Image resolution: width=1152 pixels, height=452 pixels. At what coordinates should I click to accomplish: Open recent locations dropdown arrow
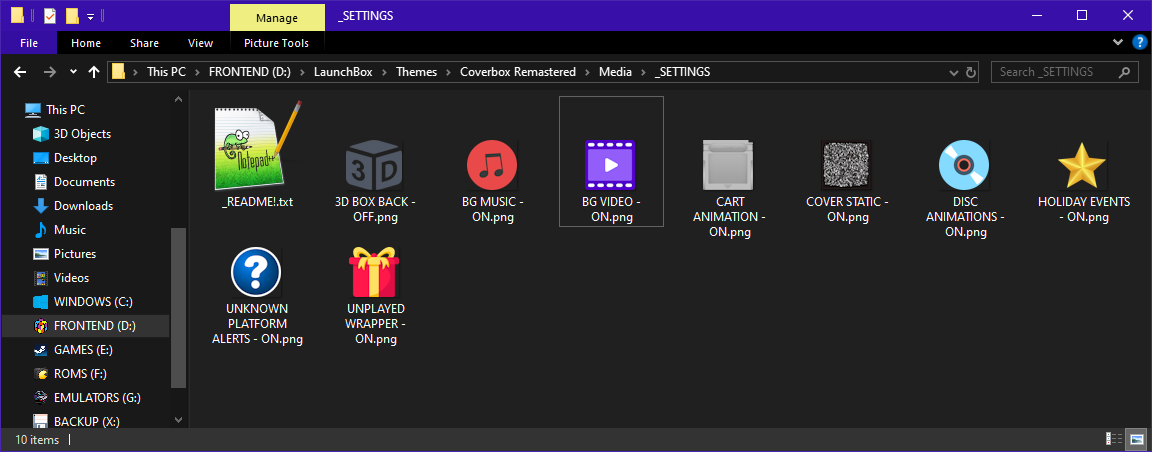click(73, 72)
